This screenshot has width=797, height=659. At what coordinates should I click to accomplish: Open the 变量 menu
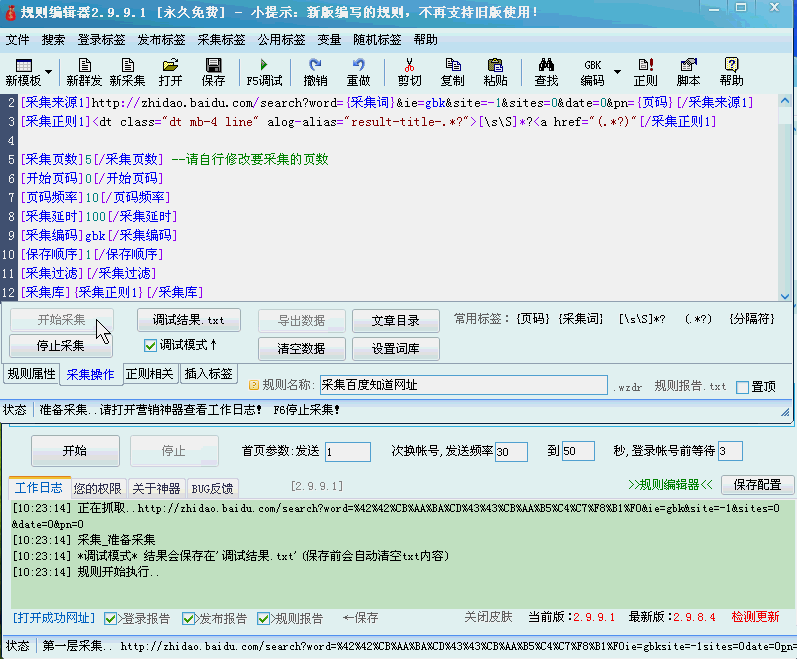329,40
